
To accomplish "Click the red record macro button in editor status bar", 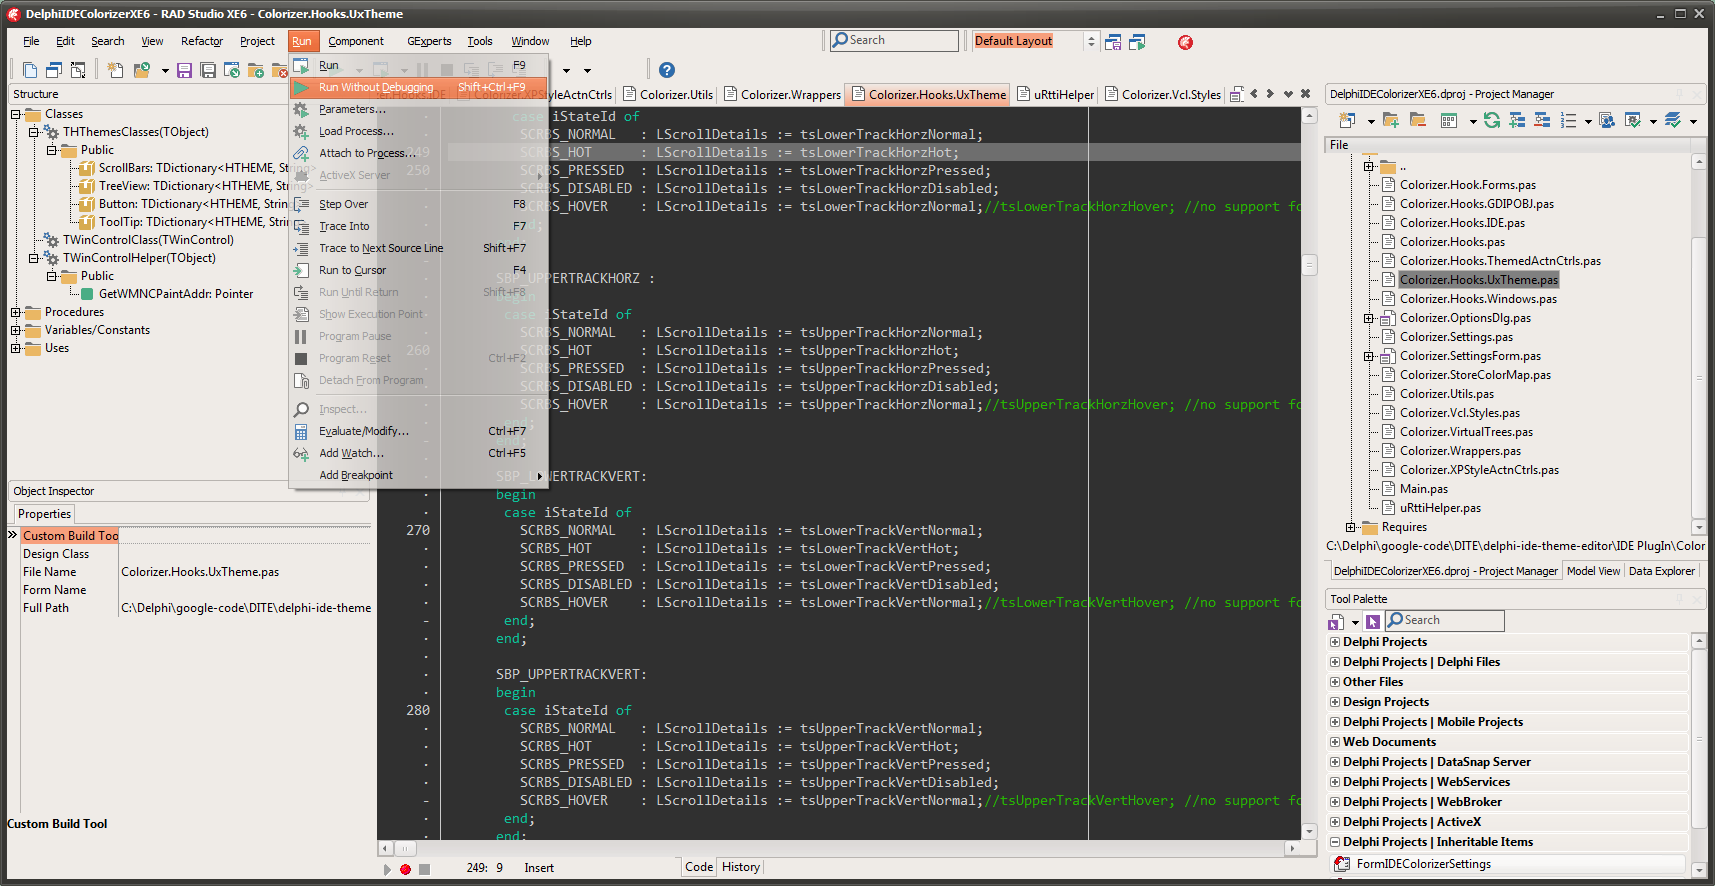I will tap(405, 869).
